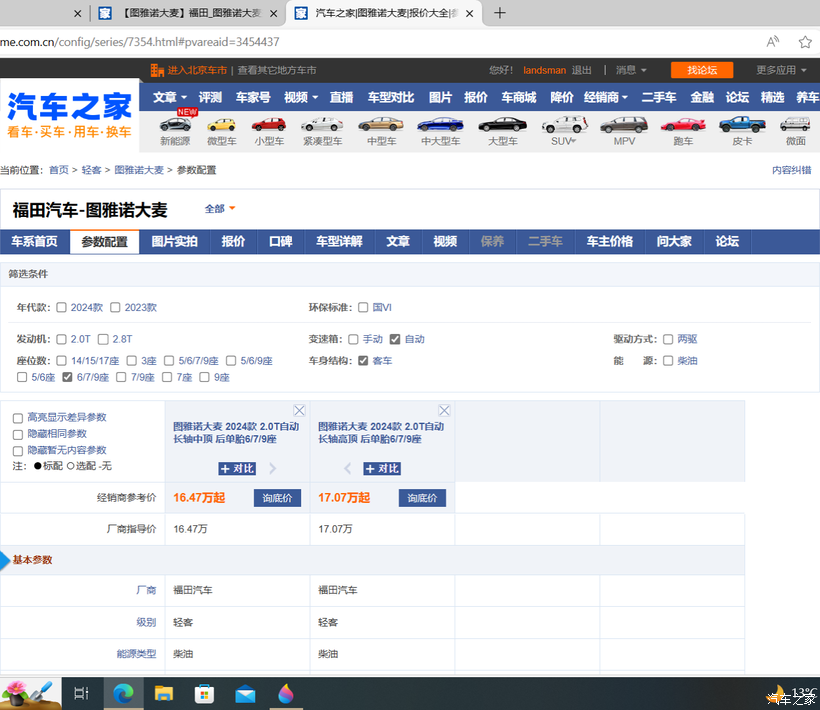Click the browser address bar URL
The image size is (820, 710).
pyautogui.click(x=140, y=42)
